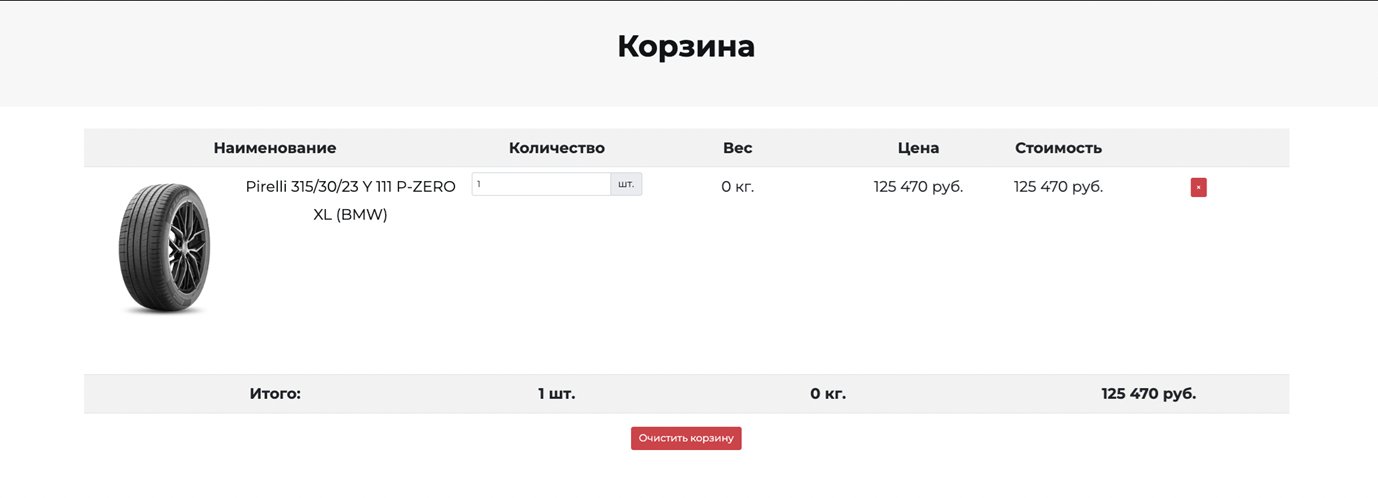Viewport: 1378px width, 498px height.
Task: Remove the Pirelli tire with red X icon
Action: coord(1198,187)
